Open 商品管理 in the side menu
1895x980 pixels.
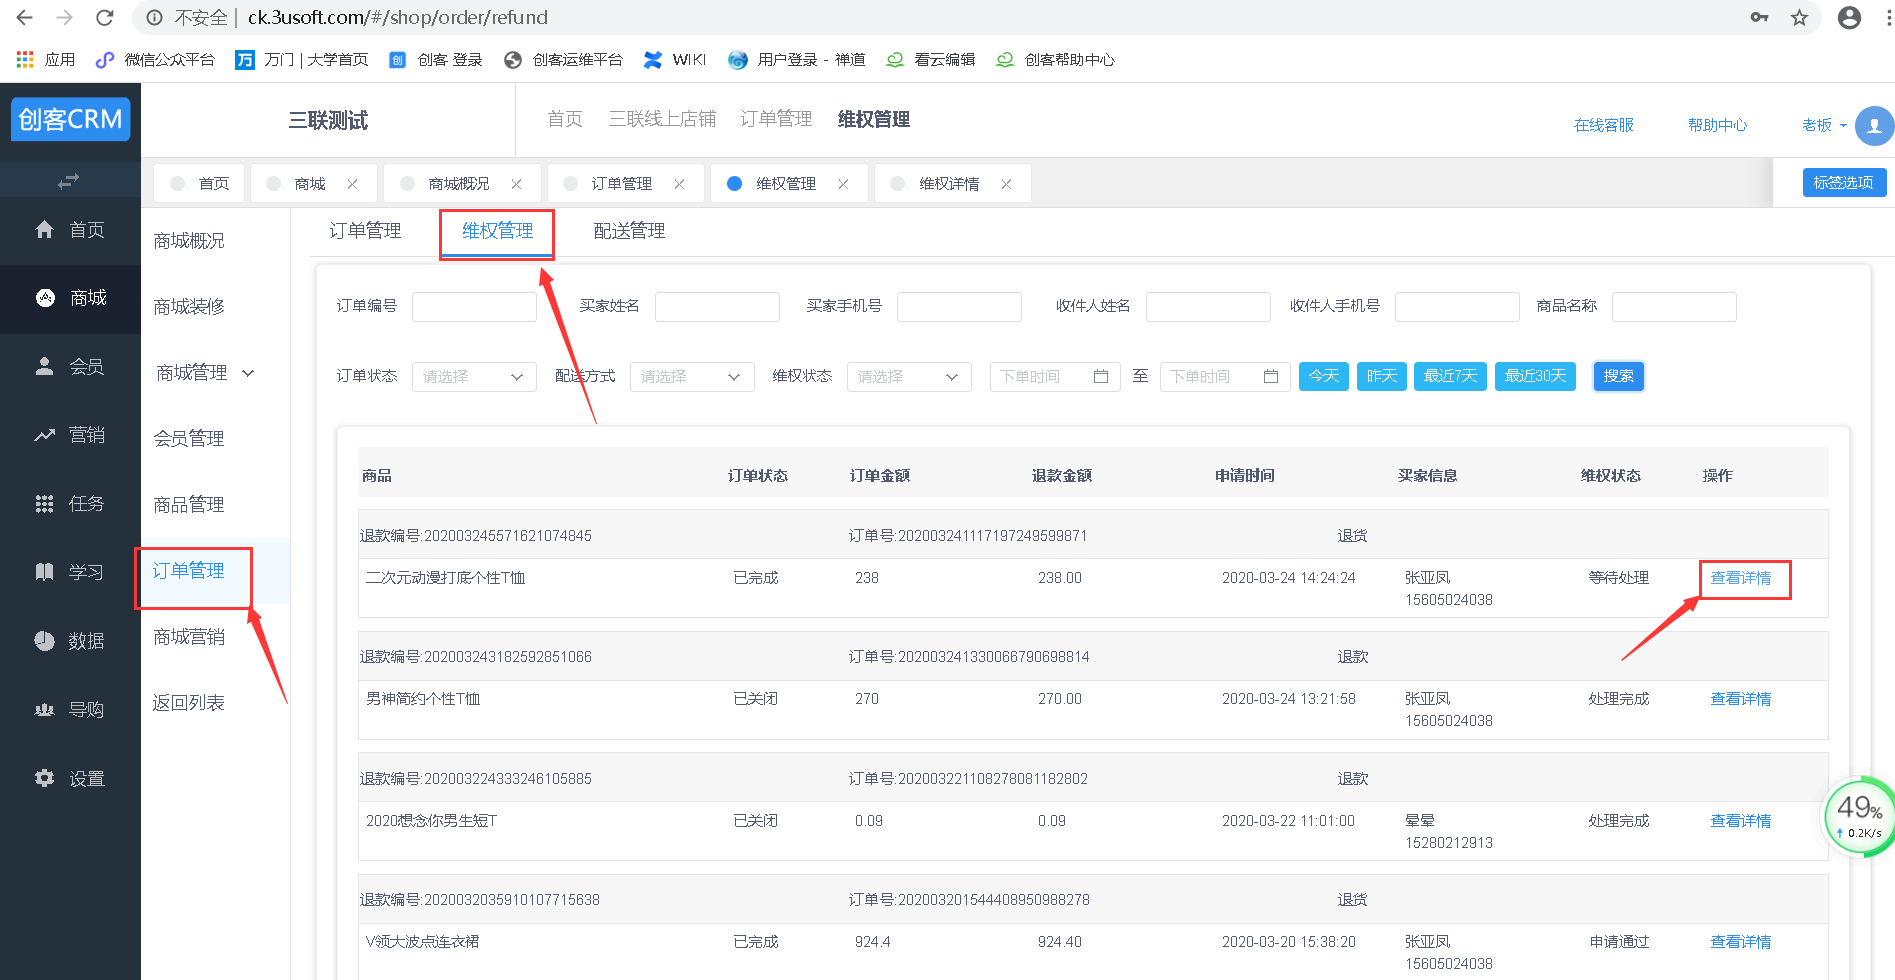(189, 505)
